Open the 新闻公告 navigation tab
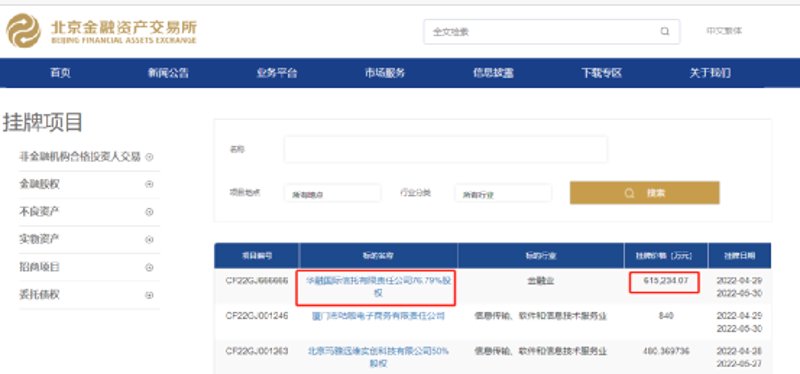The image size is (800, 374). click(x=168, y=73)
